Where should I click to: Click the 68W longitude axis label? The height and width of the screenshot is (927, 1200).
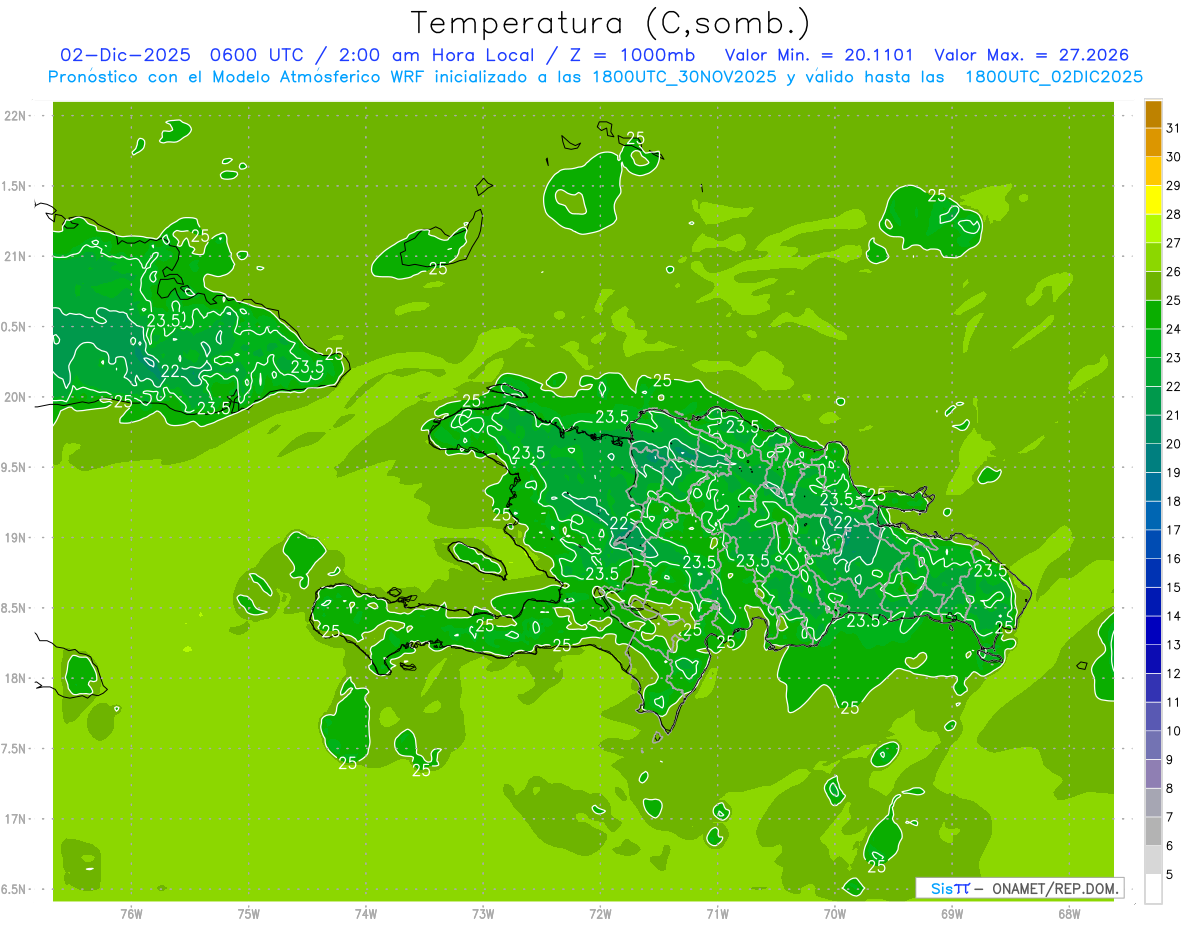[x=1069, y=913]
